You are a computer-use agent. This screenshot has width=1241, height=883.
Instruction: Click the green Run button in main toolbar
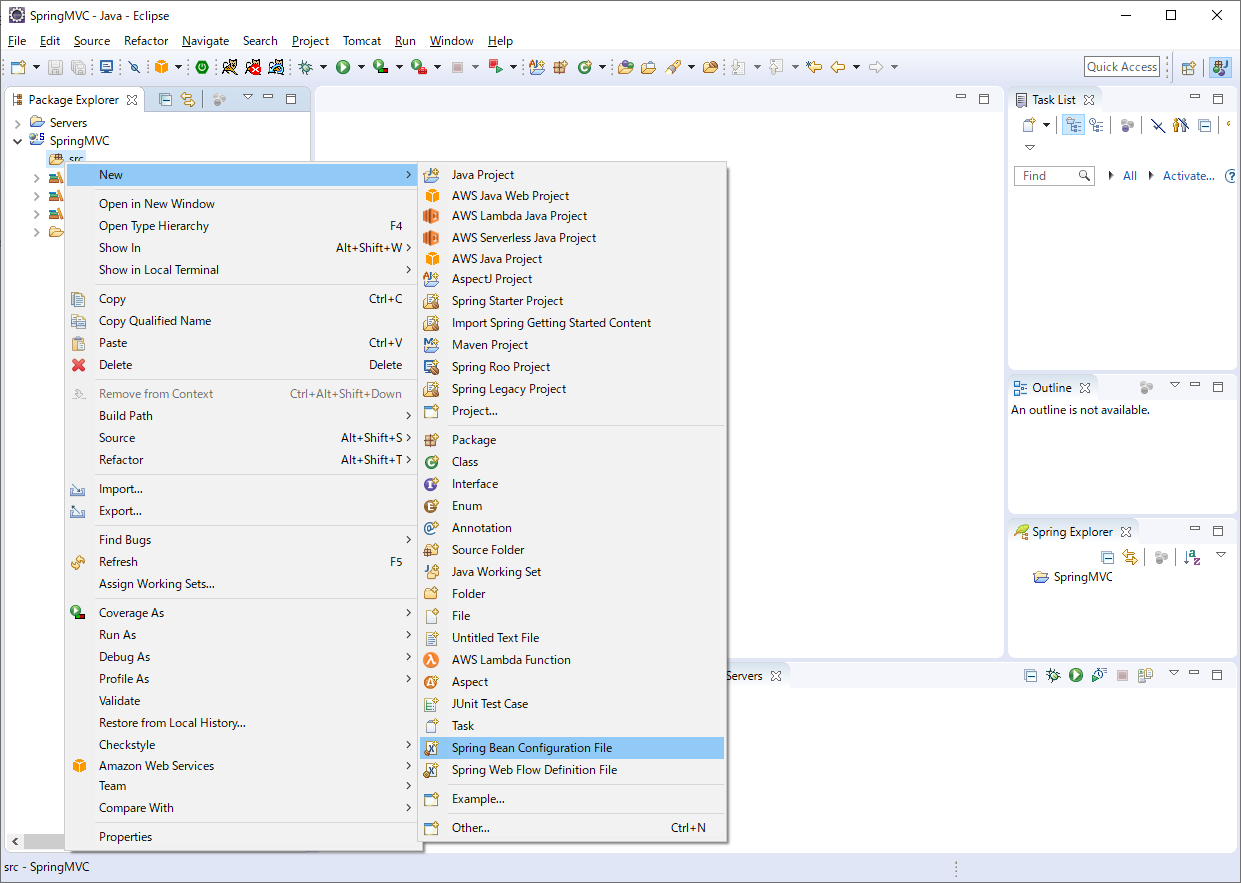point(343,67)
